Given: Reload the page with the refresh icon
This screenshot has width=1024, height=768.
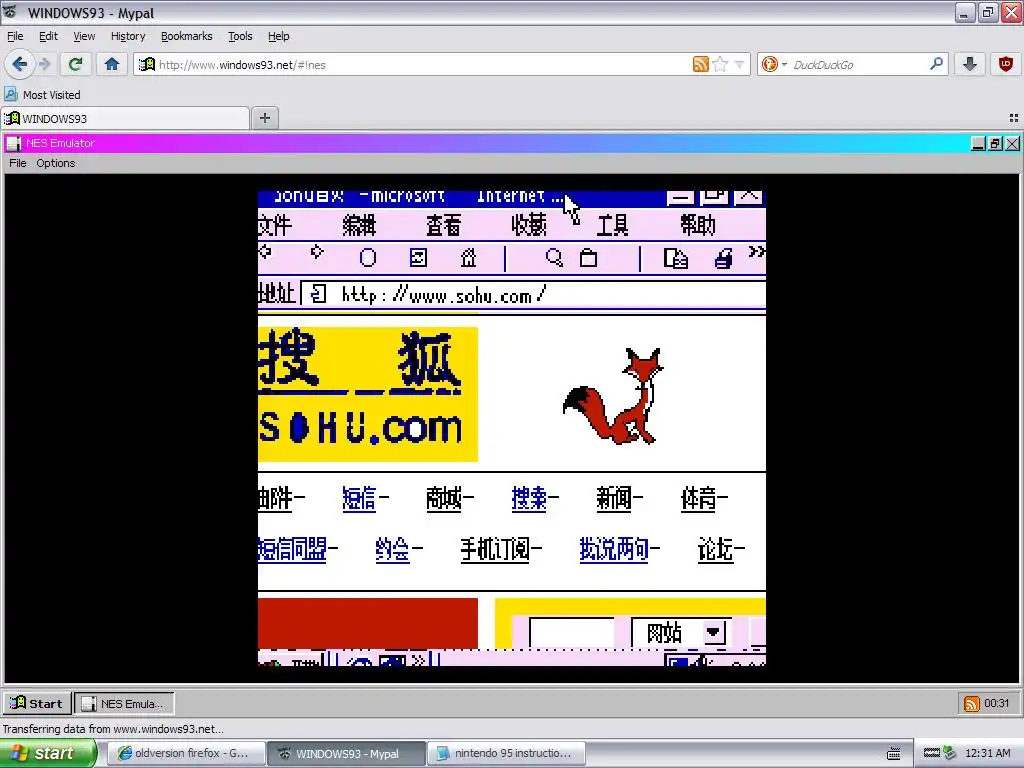Looking at the screenshot, I should click(x=76, y=64).
